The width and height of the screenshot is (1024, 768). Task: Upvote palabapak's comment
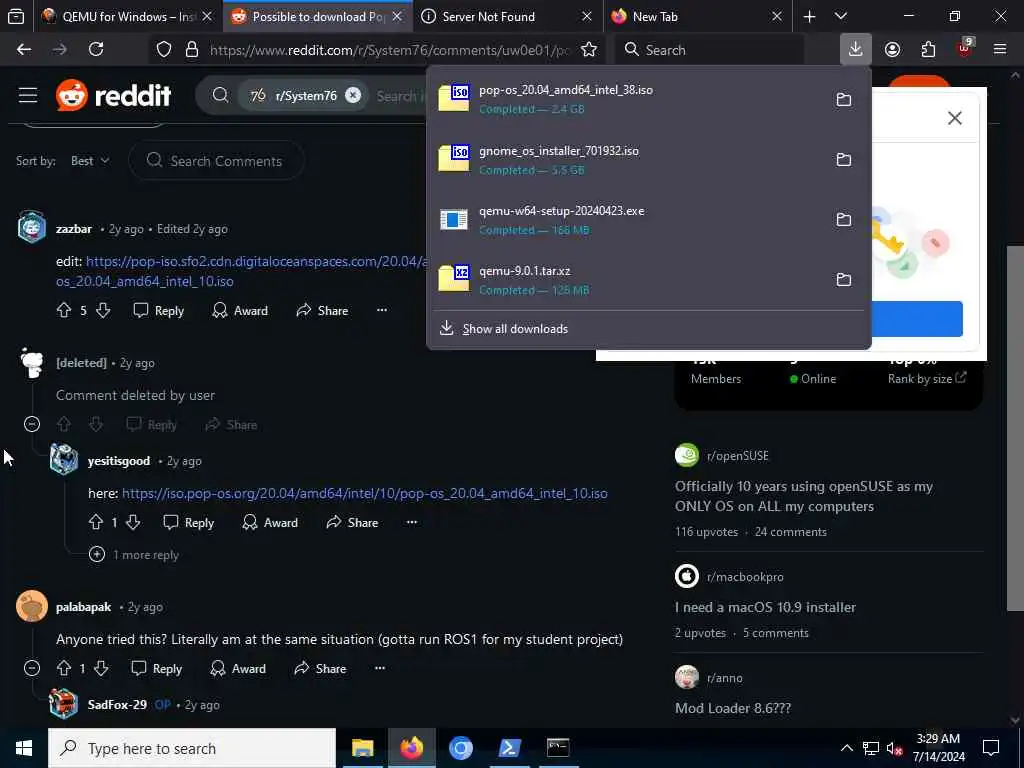(x=64, y=669)
